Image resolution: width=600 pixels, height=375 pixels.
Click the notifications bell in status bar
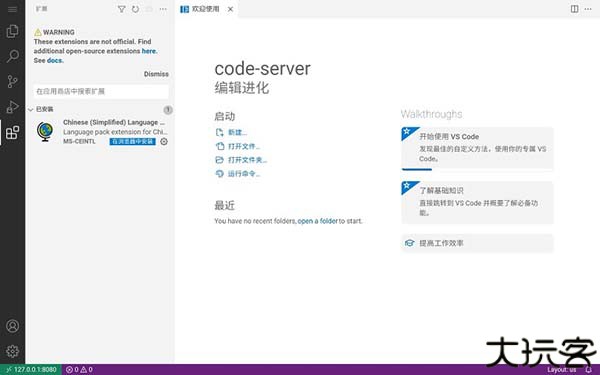(x=589, y=370)
